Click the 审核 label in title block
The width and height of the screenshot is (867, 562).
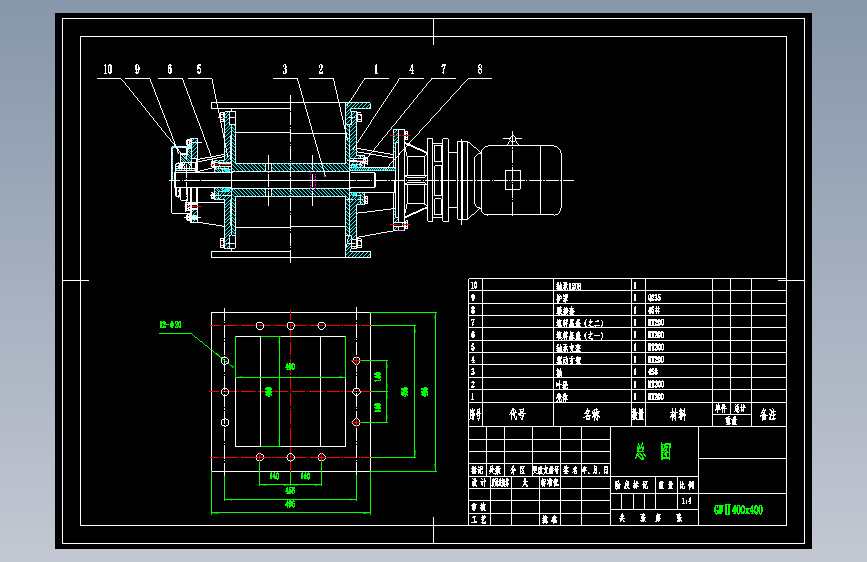[478, 507]
